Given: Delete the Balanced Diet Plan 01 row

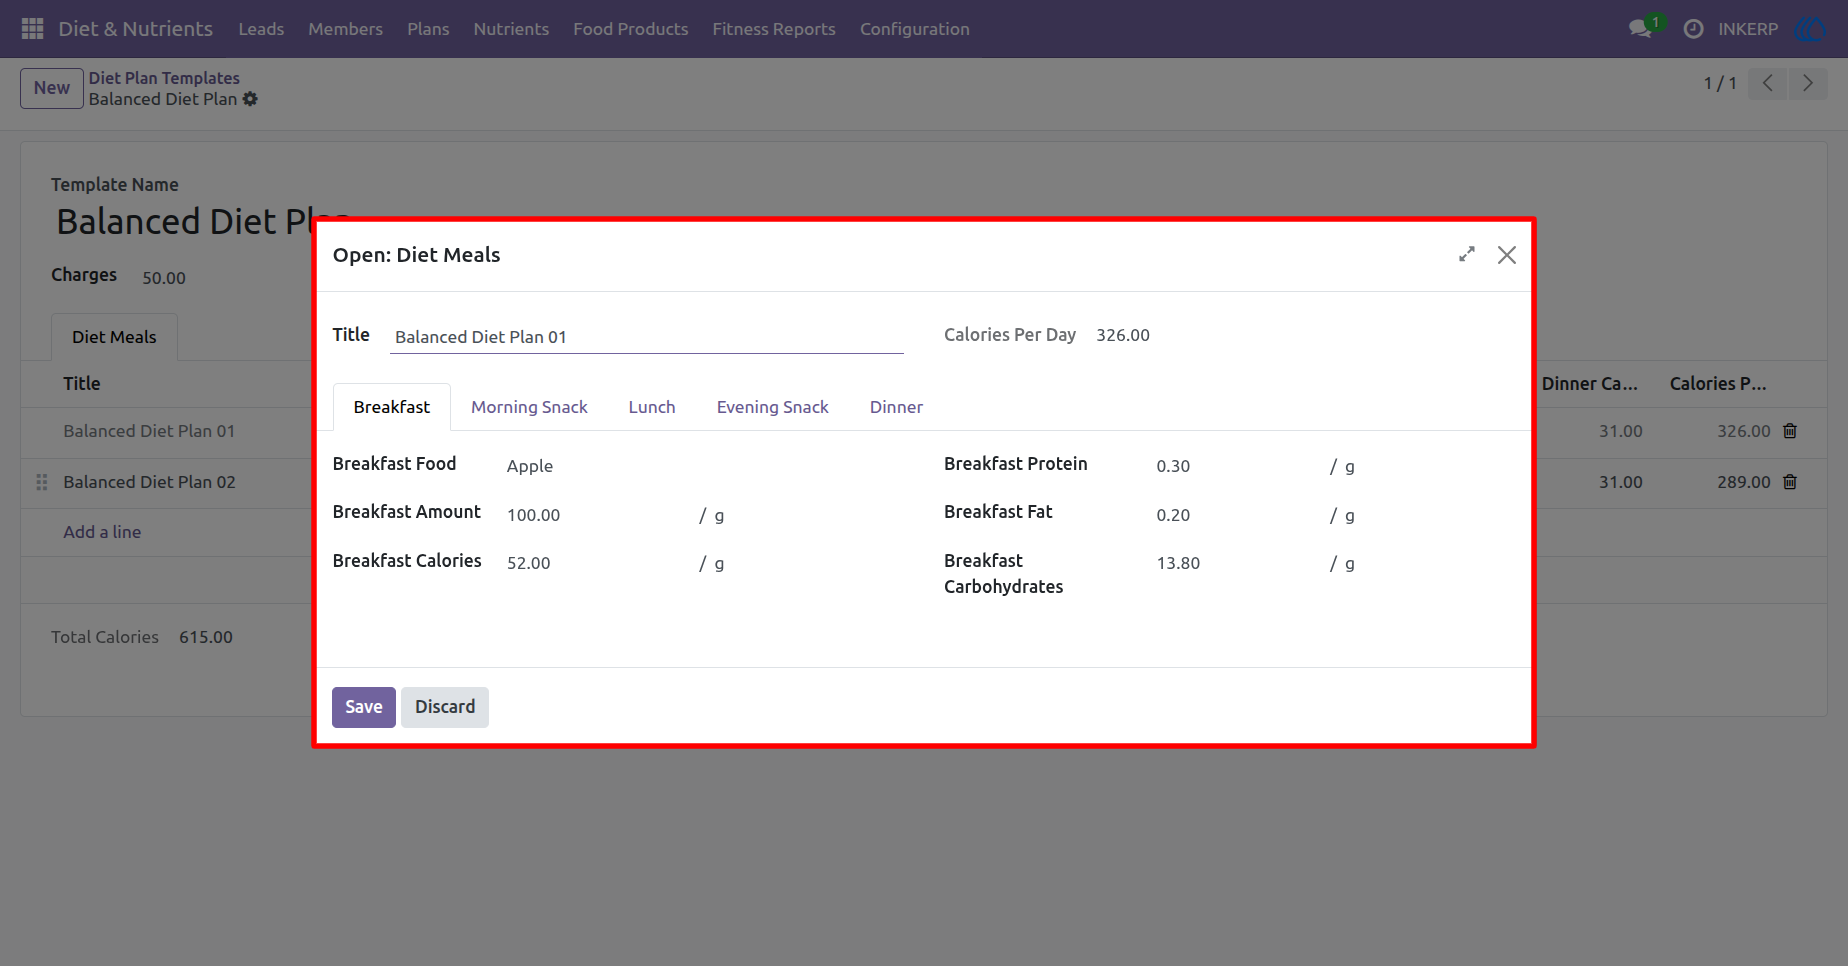Looking at the screenshot, I should pyautogui.click(x=1790, y=431).
